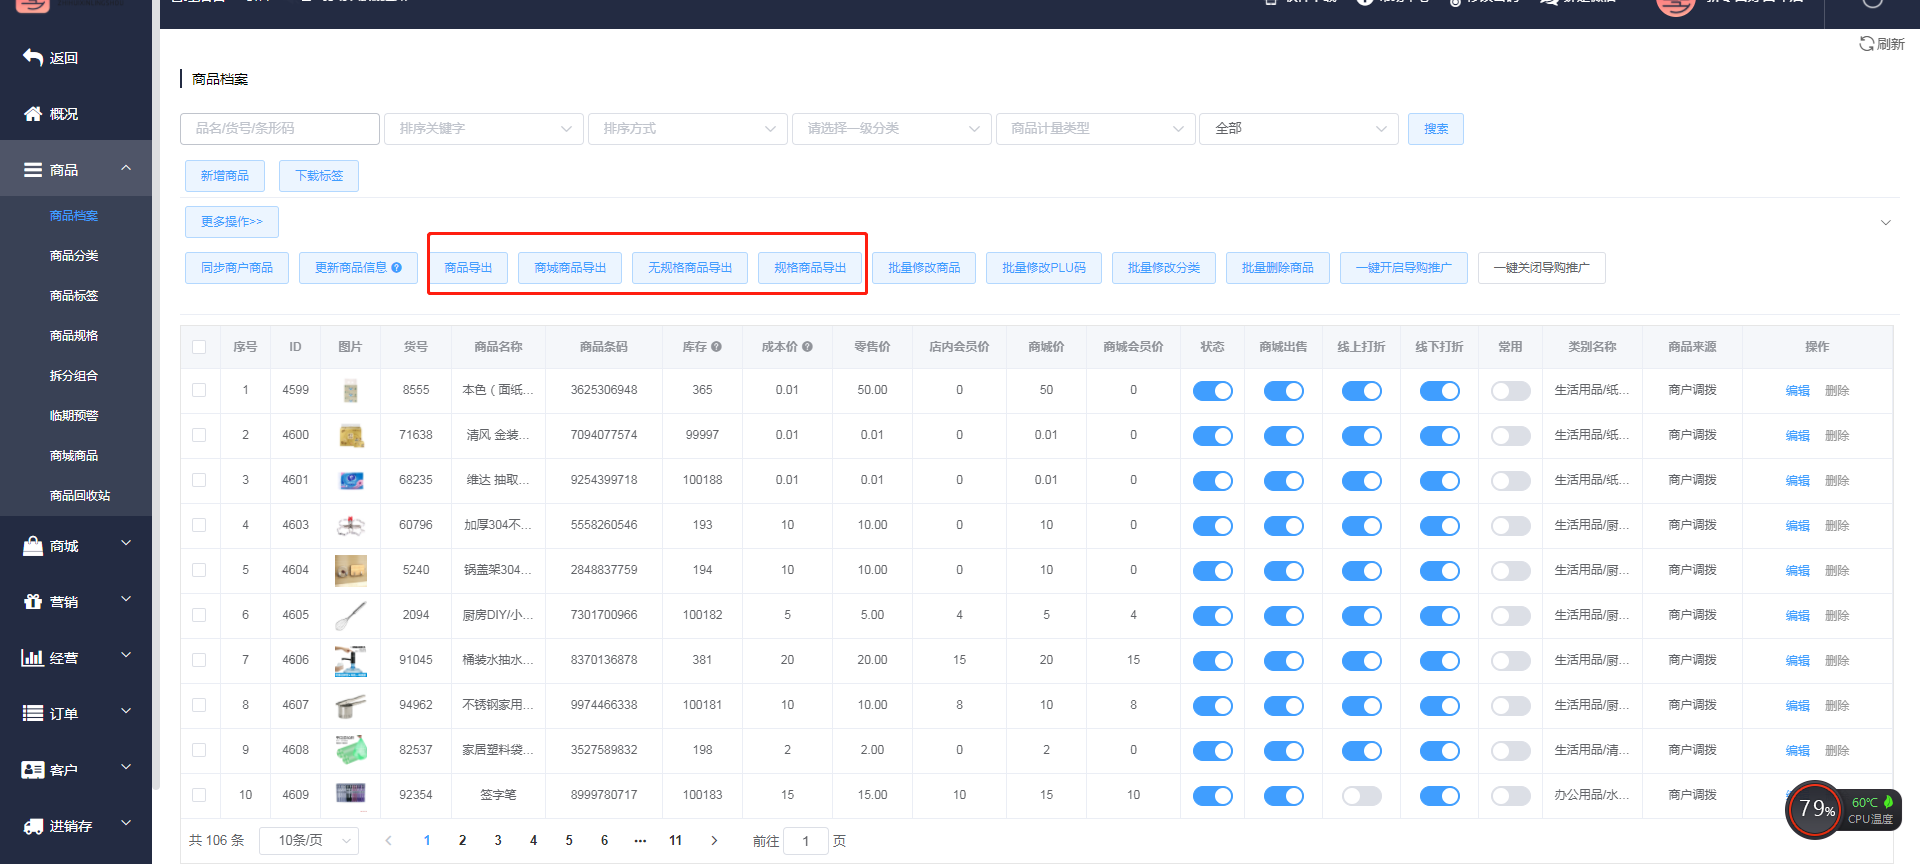The width and height of the screenshot is (1920, 864).
Task: Toggle 常用 switch for row ID 4600
Action: pyautogui.click(x=1510, y=436)
